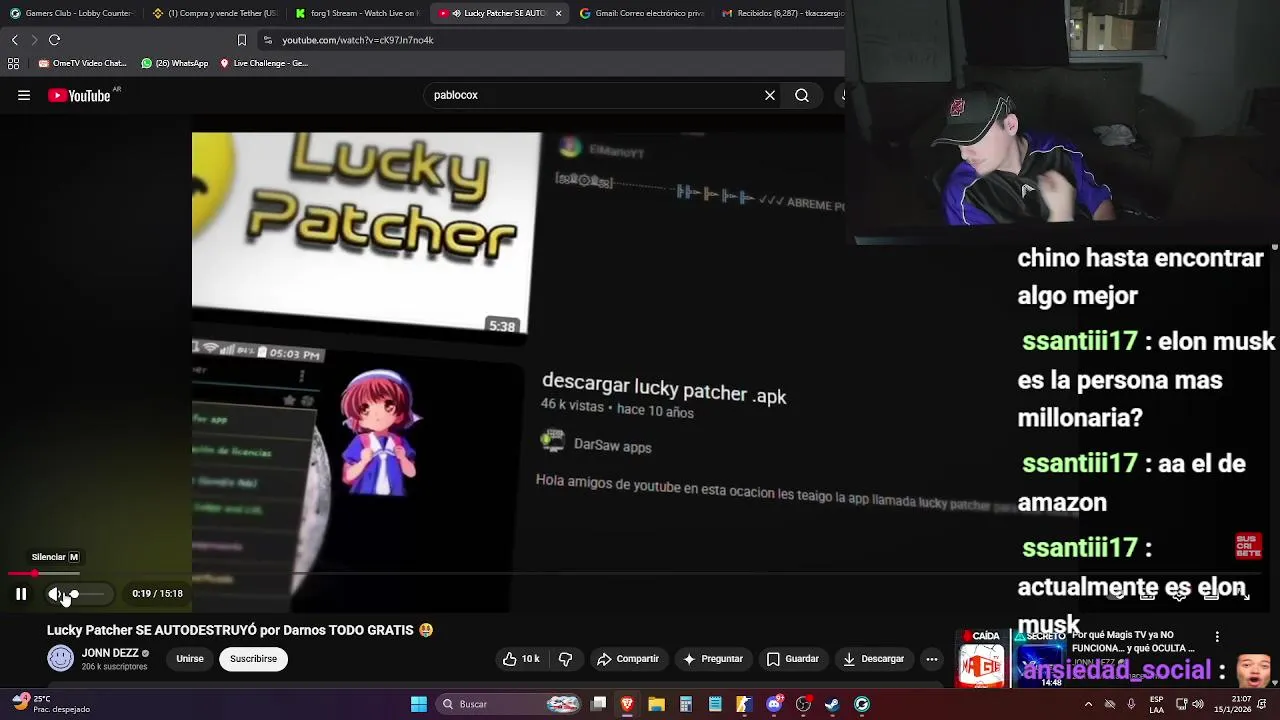Click the Compartir share button

pyautogui.click(x=627, y=659)
